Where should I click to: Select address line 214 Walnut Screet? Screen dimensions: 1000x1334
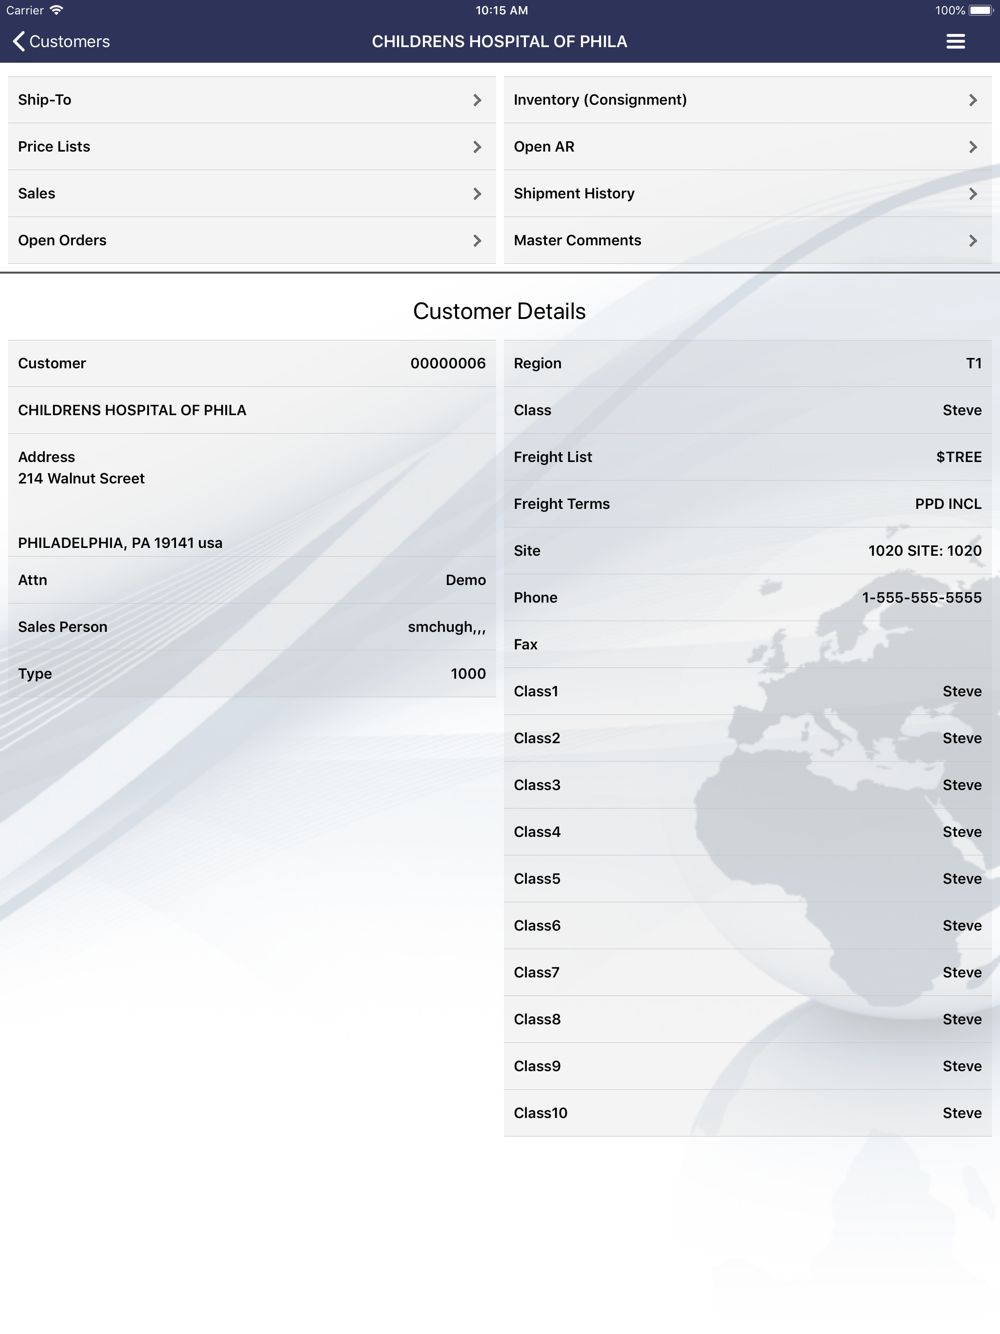coord(81,479)
